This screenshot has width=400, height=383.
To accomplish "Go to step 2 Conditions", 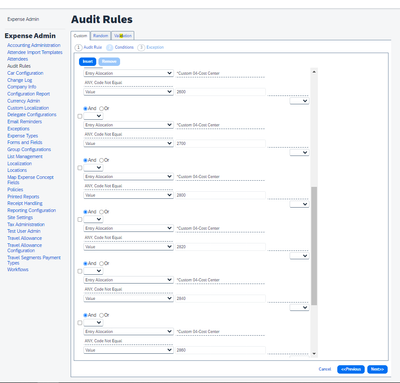I will 120,47.
